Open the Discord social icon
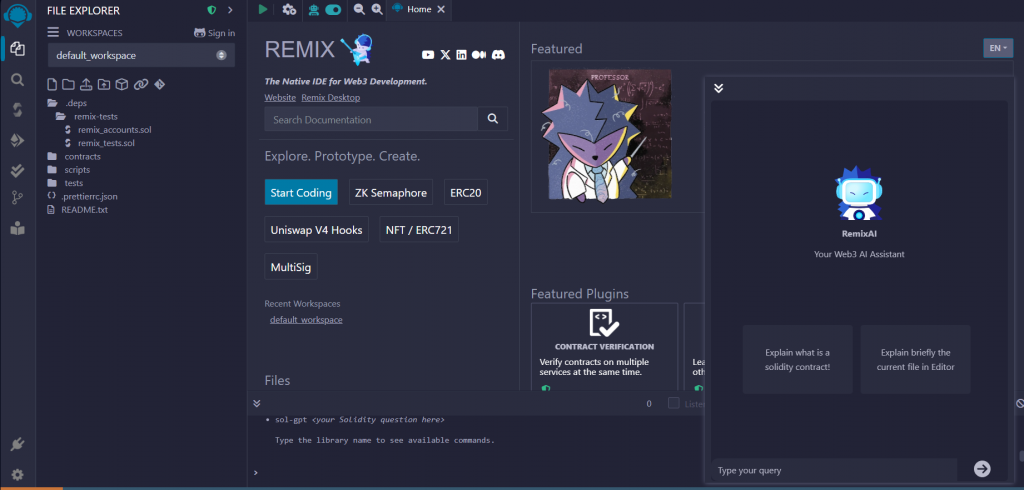1024x490 pixels. 498,55
